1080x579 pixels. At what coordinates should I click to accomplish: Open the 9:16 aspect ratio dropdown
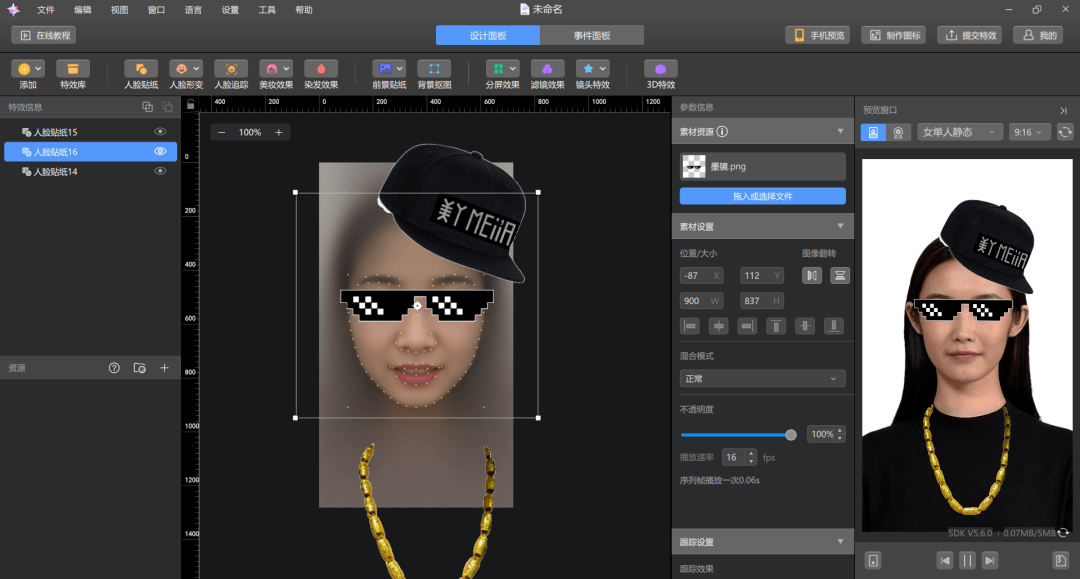click(x=1029, y=132)
